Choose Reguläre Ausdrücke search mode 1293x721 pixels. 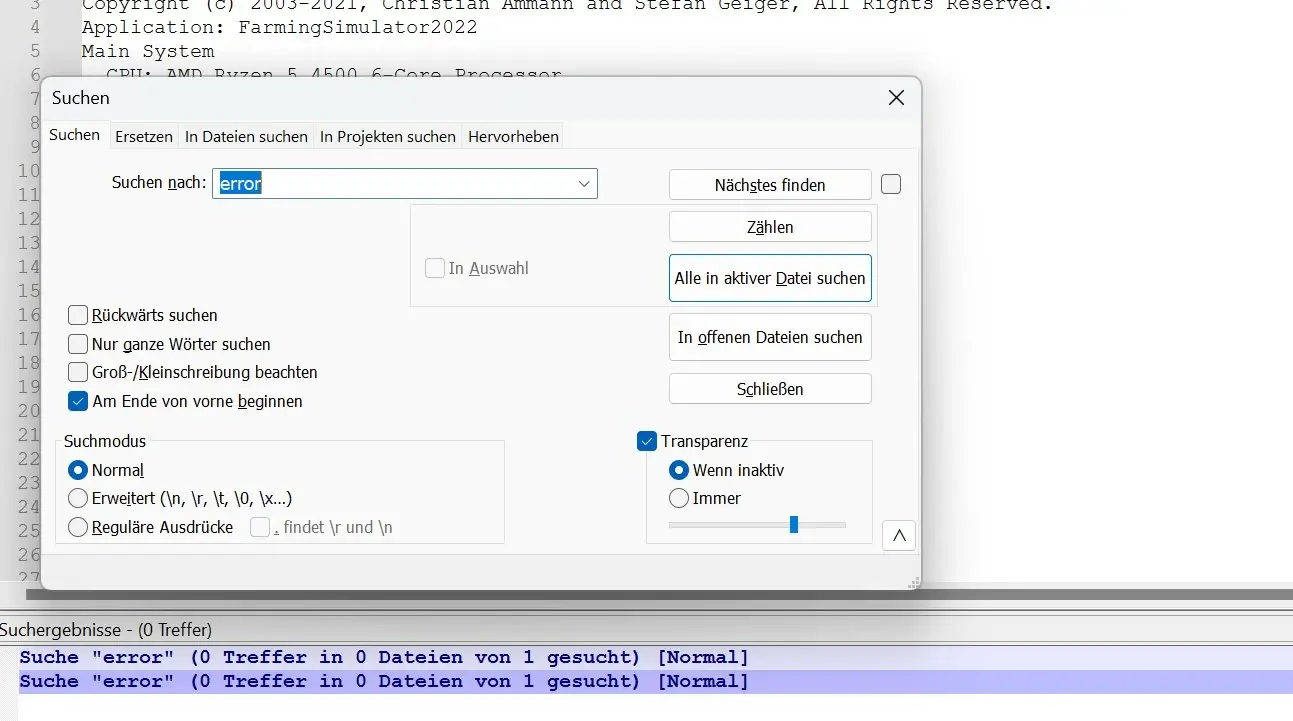coord(78,527)
